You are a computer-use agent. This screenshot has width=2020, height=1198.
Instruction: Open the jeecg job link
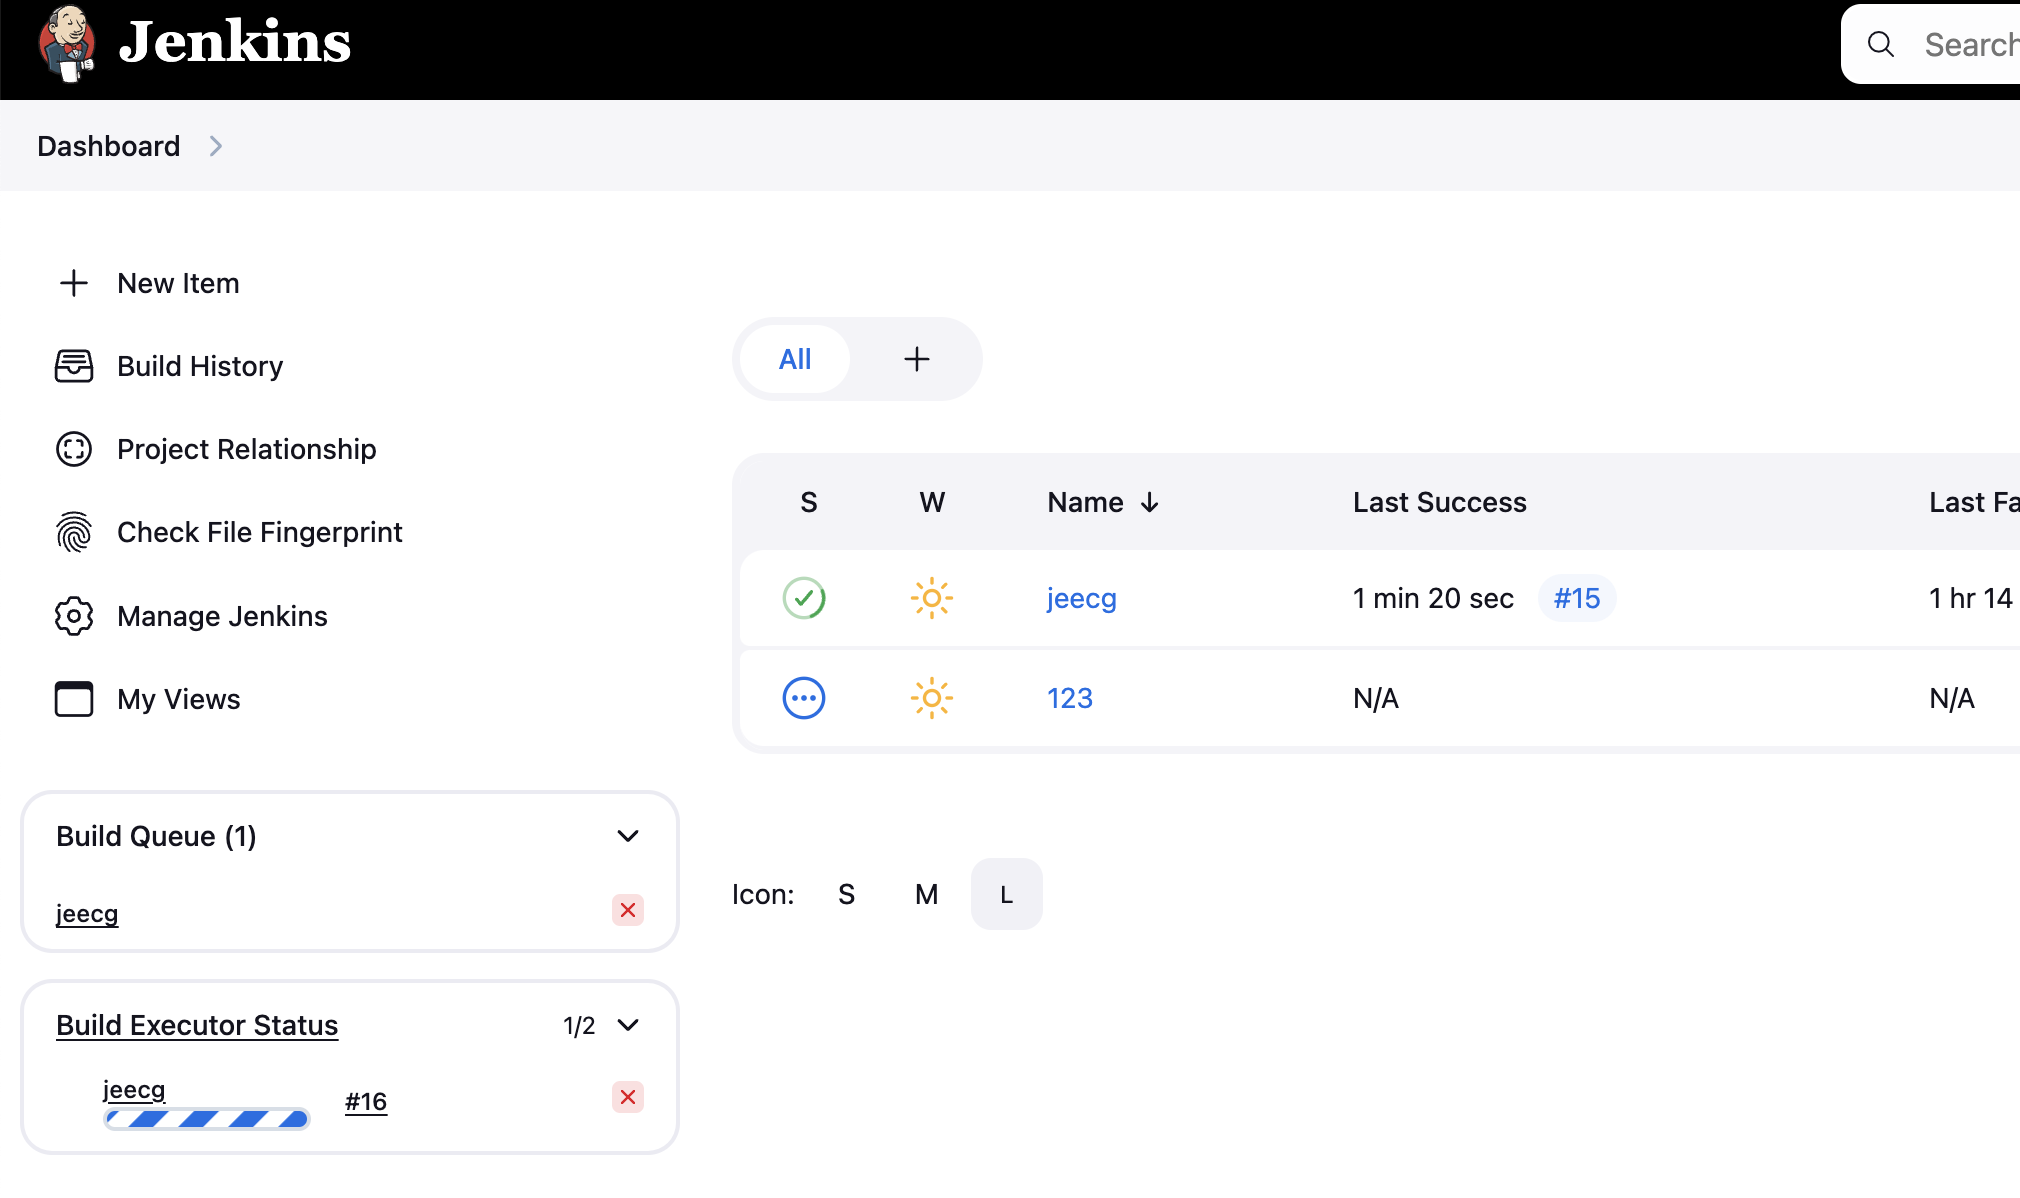point(1082,598)
